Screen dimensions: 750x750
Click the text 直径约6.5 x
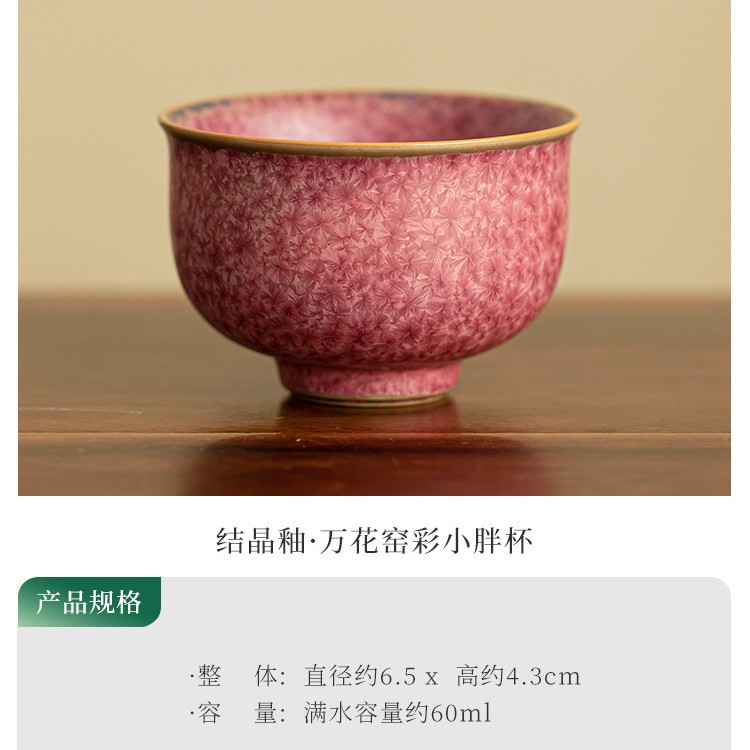click(x=371, y=676)
